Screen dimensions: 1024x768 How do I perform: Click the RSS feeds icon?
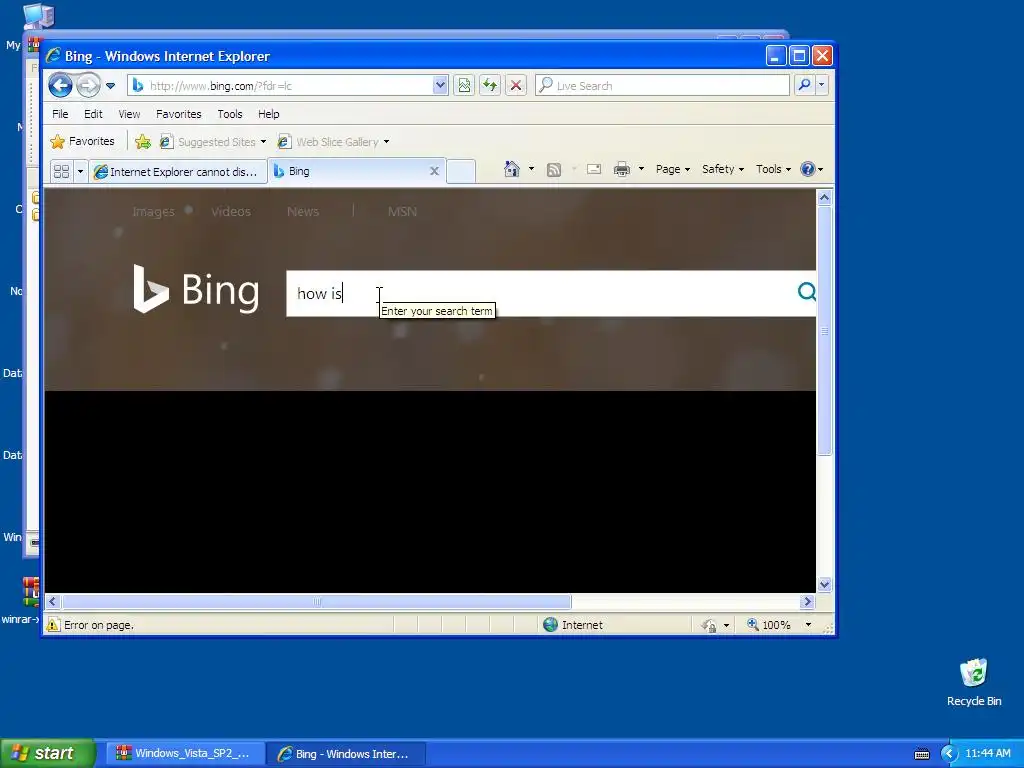pos(554,170)
